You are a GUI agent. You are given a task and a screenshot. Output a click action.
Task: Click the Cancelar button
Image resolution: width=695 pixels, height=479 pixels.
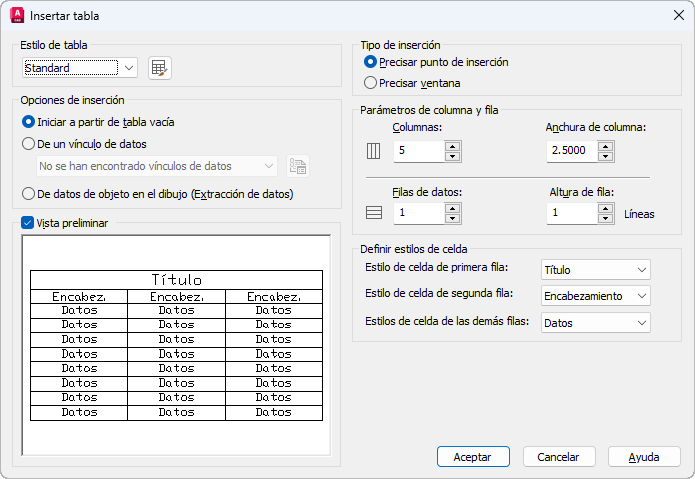tap(558, 456)
